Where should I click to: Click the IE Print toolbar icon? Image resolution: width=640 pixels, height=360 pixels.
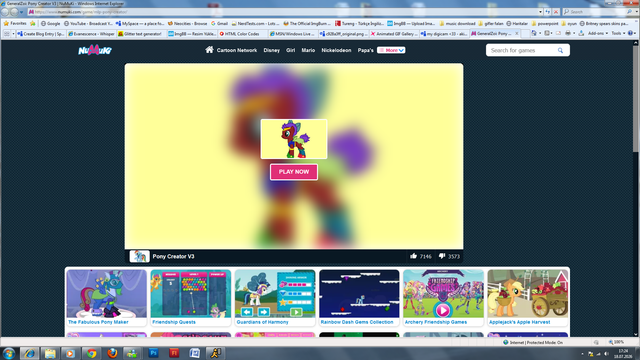tap(568, 33)
